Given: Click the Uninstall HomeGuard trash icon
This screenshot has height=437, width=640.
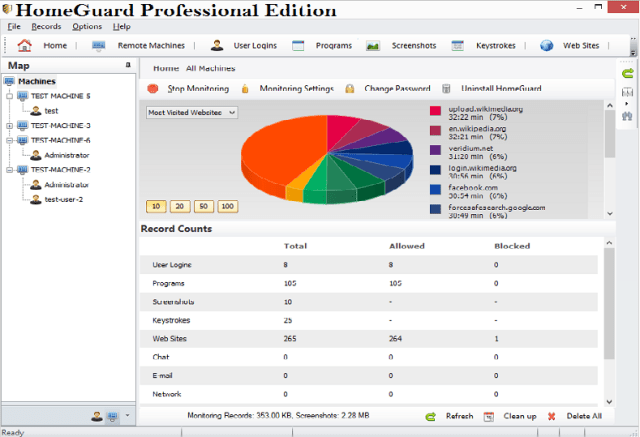Looking at the screenshot, I should coord(446,89).
